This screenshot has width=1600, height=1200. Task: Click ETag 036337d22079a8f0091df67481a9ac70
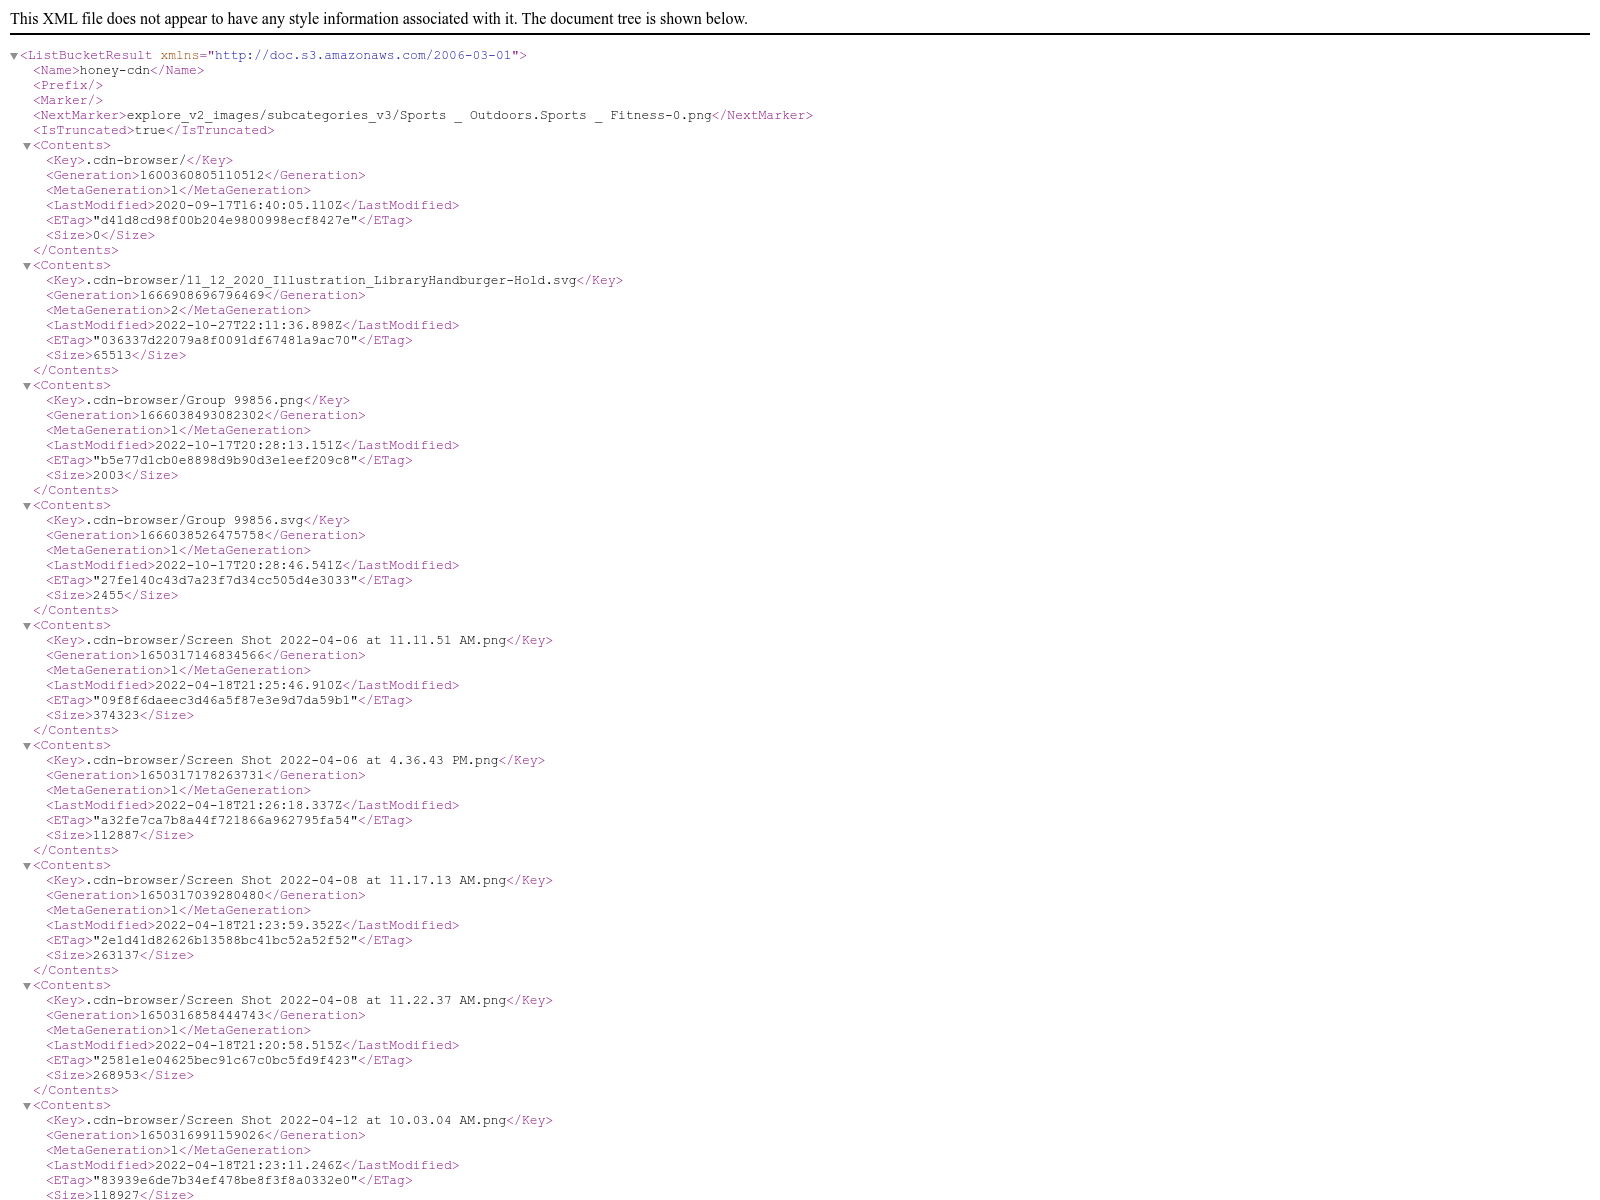click(x=225, y=340)
